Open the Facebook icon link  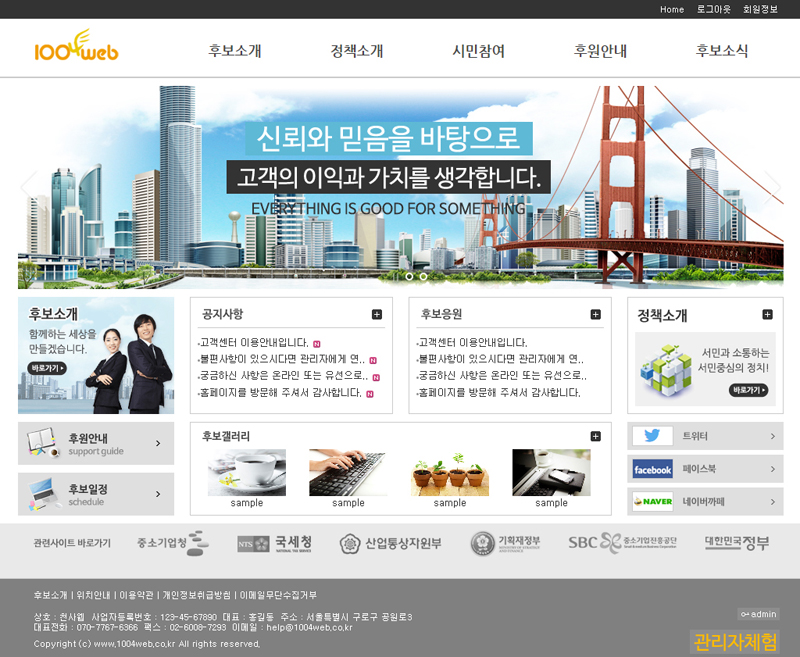(x=652, y=469)
